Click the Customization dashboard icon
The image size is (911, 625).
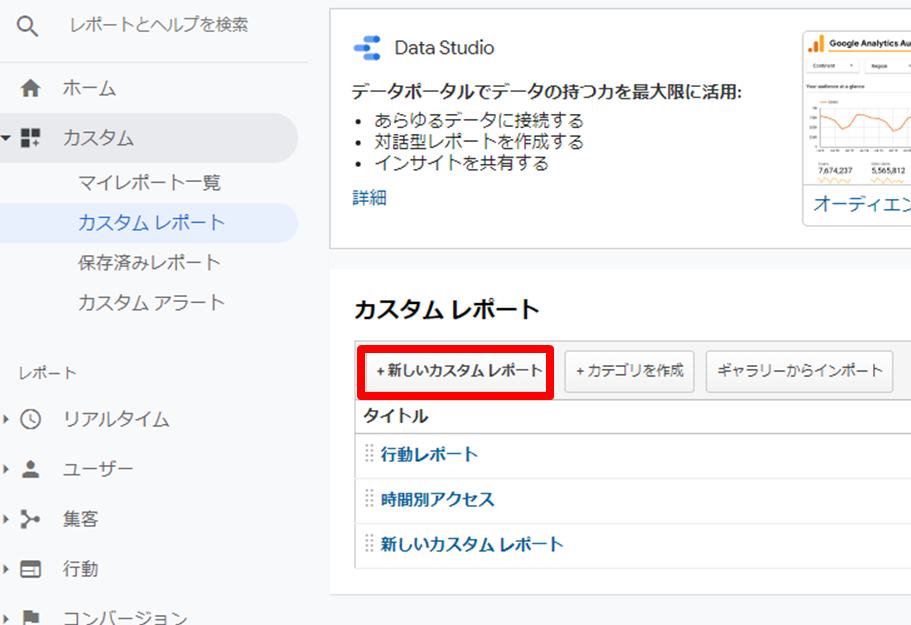31,138
